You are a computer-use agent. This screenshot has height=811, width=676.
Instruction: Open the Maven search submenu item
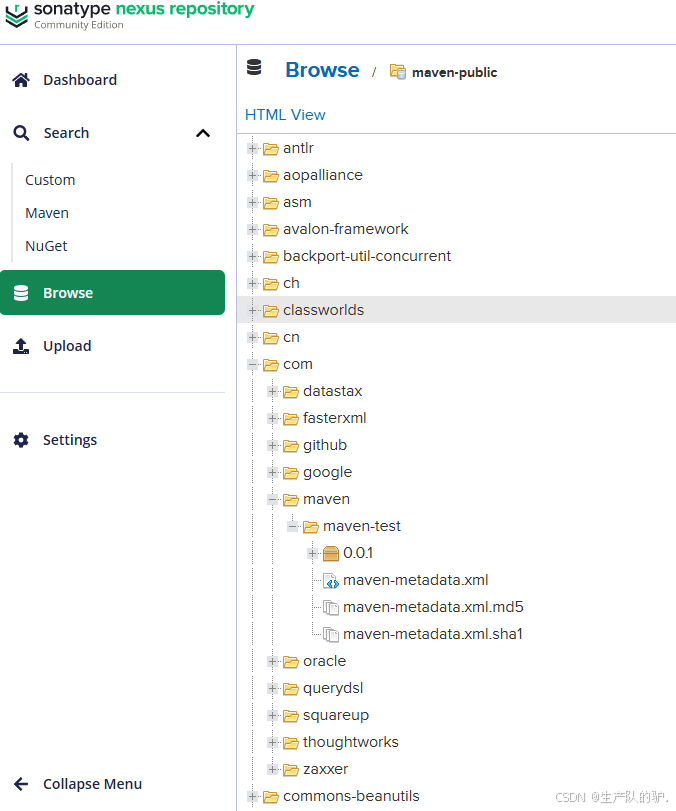click(x=47, y=213)
